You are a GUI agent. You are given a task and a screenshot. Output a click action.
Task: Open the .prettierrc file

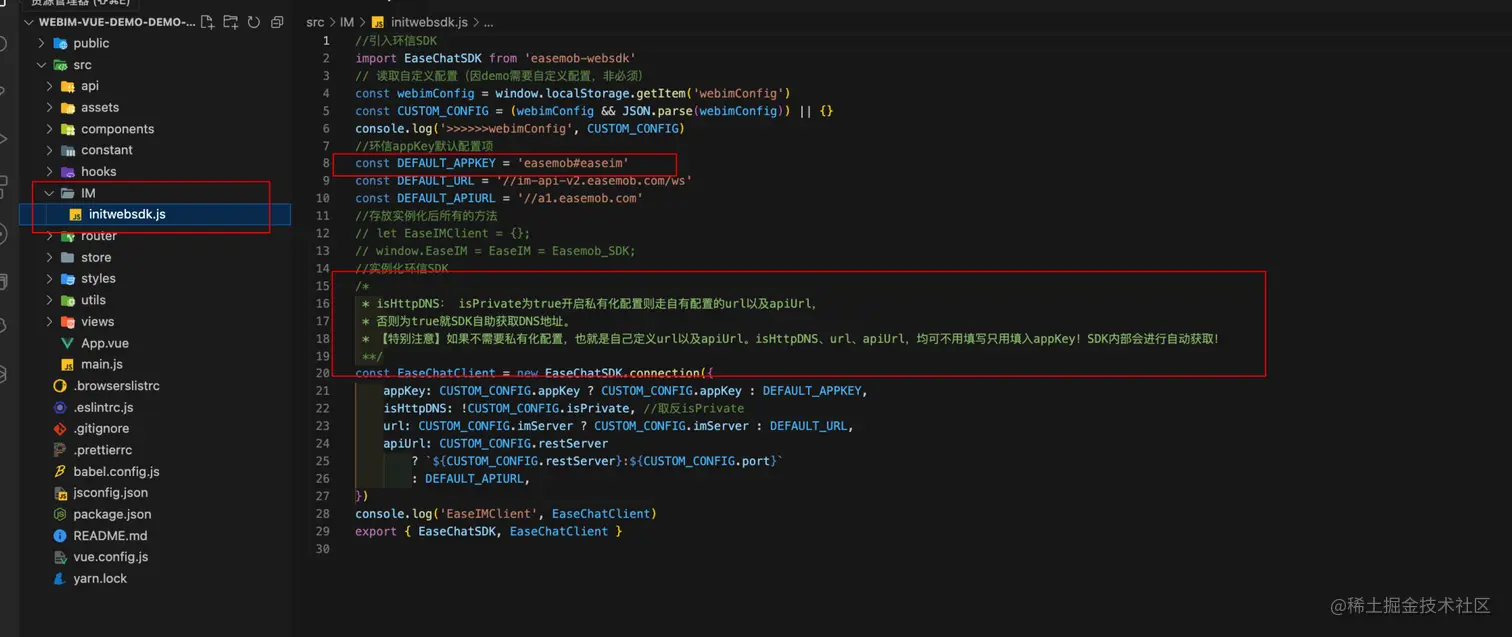(x=102, y=450)
